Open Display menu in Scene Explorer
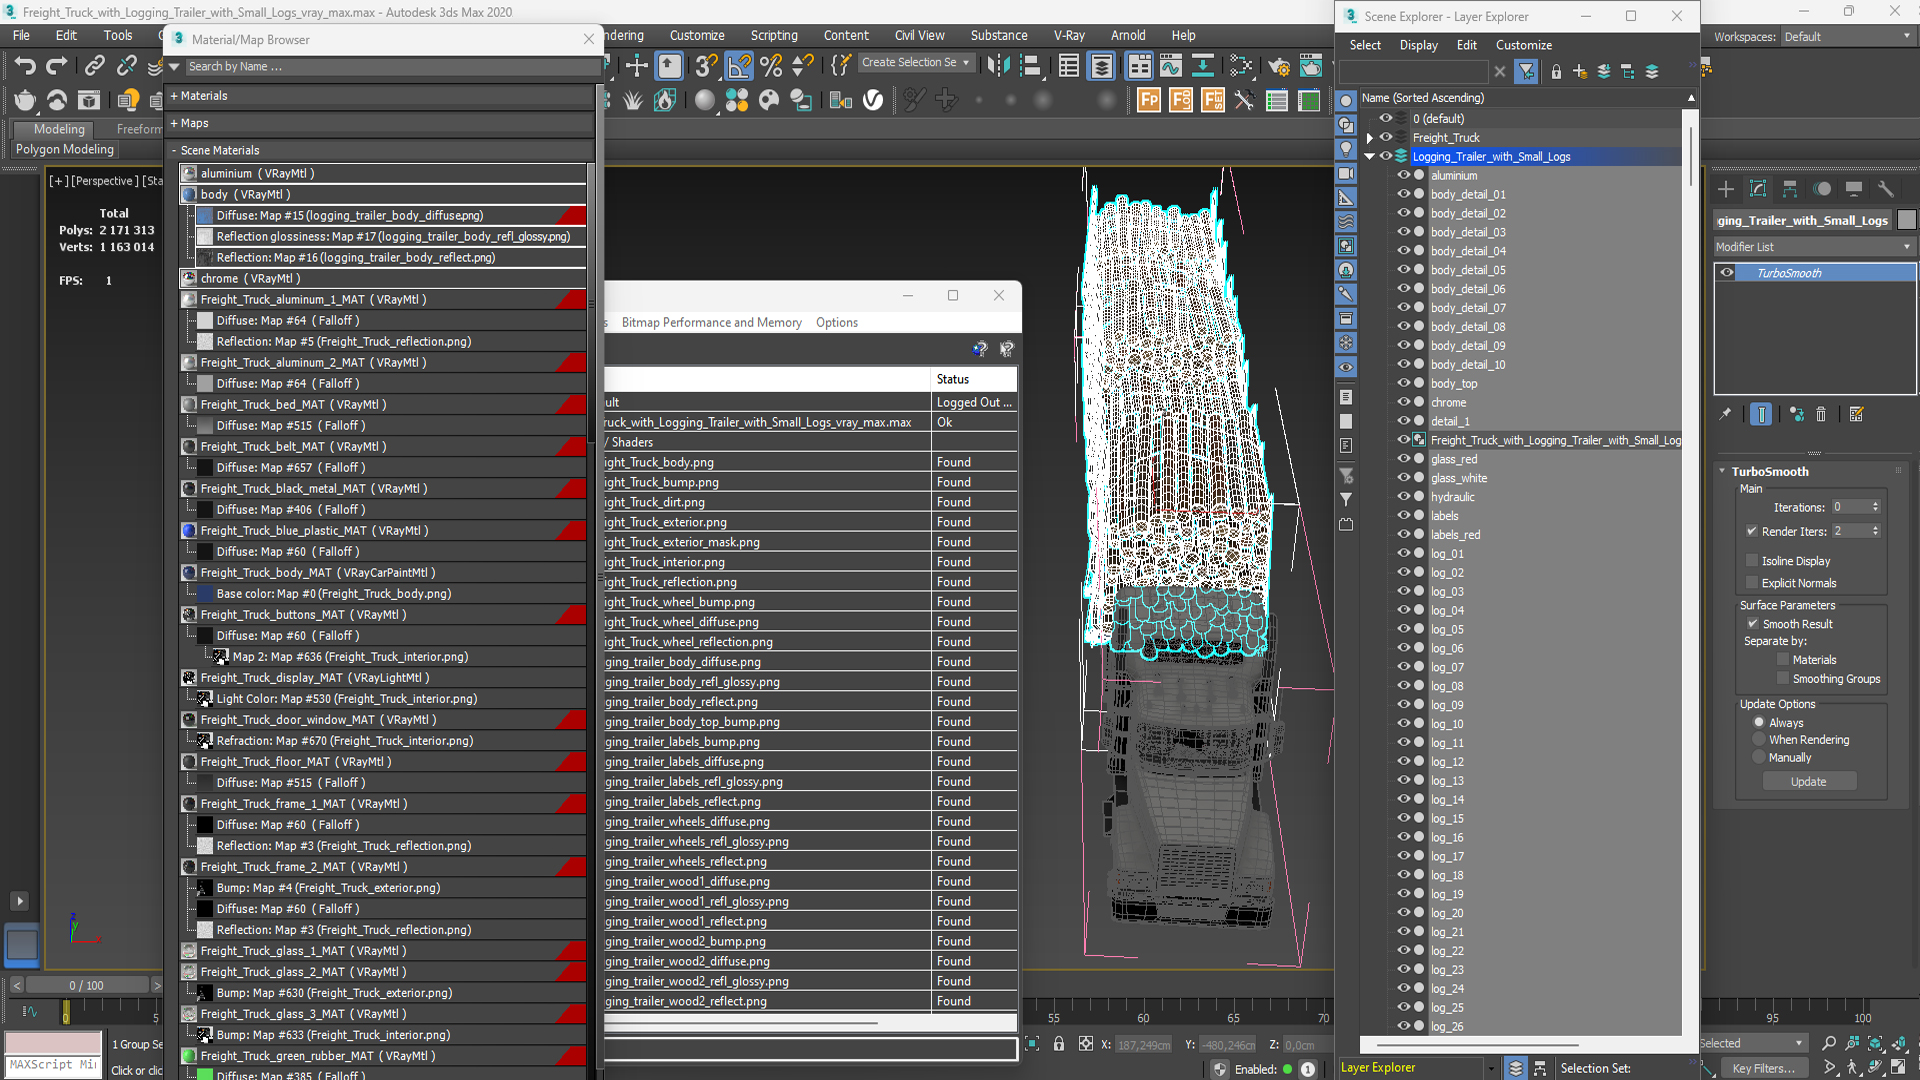This screenshot has height=1080, width=1920. (1418, 45)
